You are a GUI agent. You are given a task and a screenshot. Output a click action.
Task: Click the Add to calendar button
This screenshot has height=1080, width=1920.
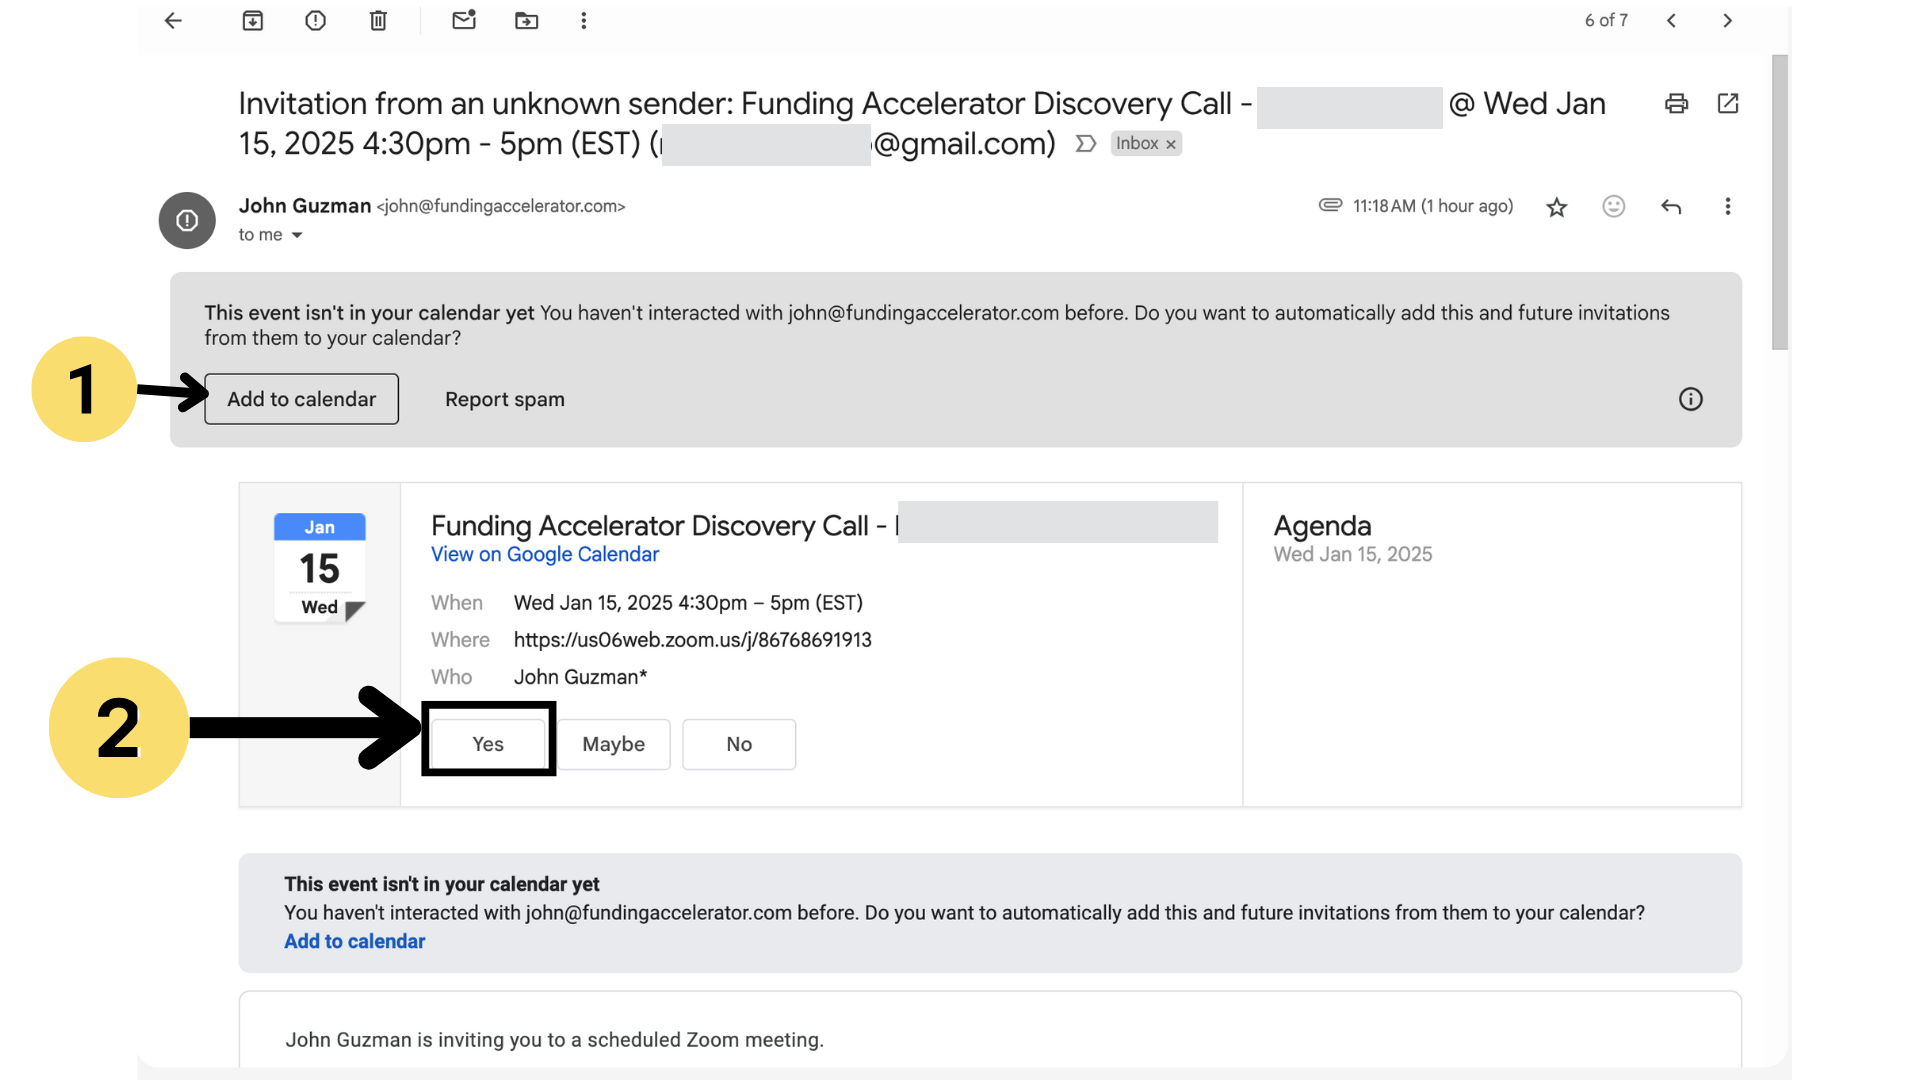point(301,399)
